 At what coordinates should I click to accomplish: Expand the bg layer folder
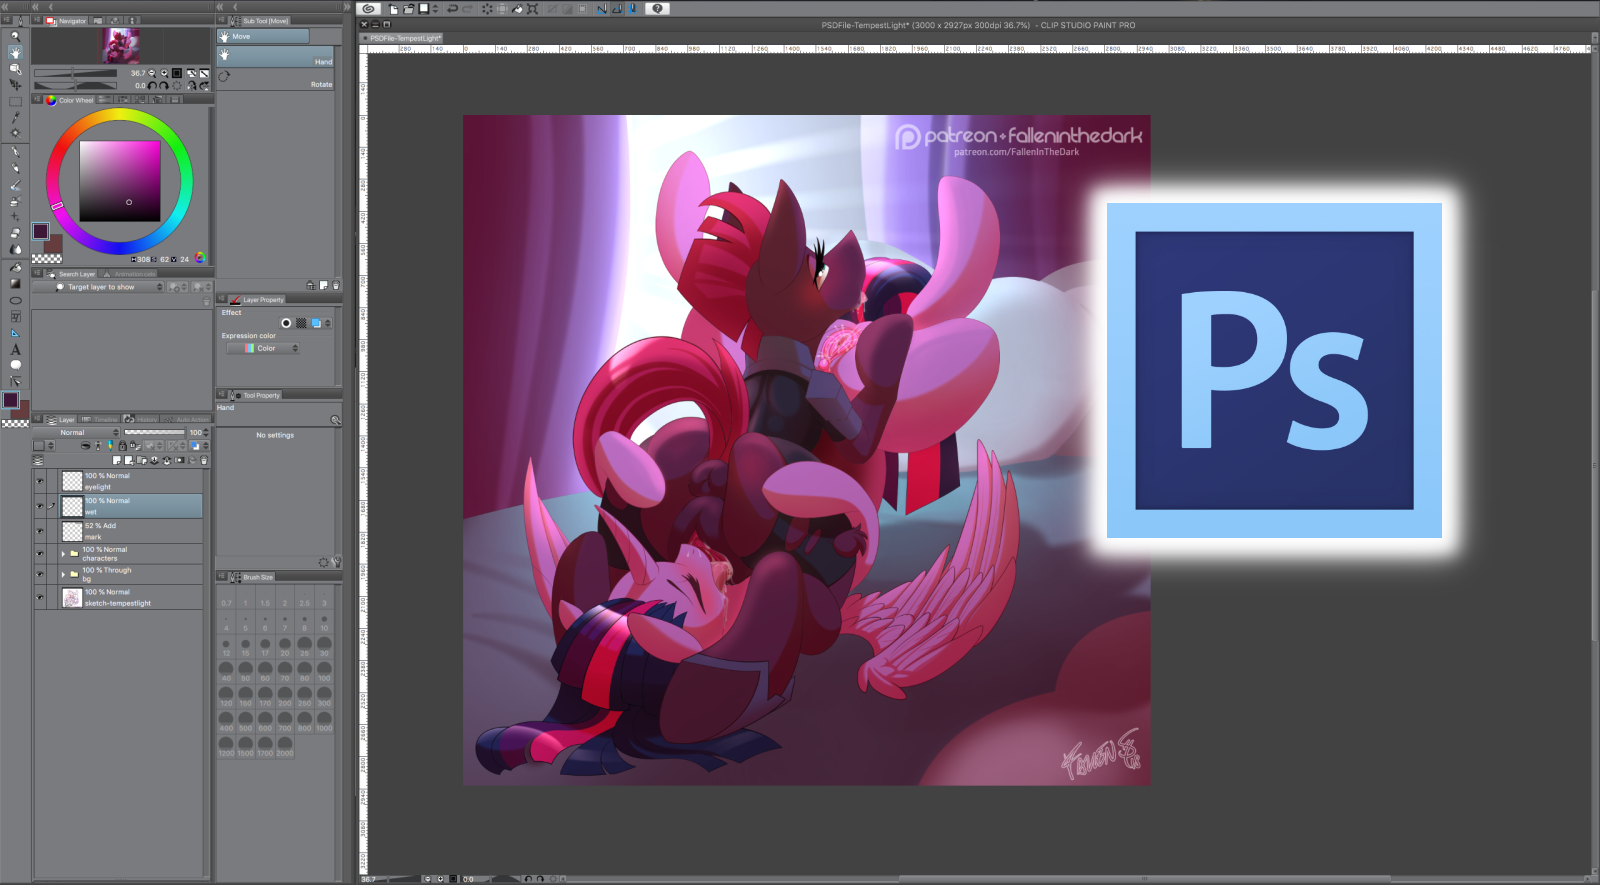[63, 574]
